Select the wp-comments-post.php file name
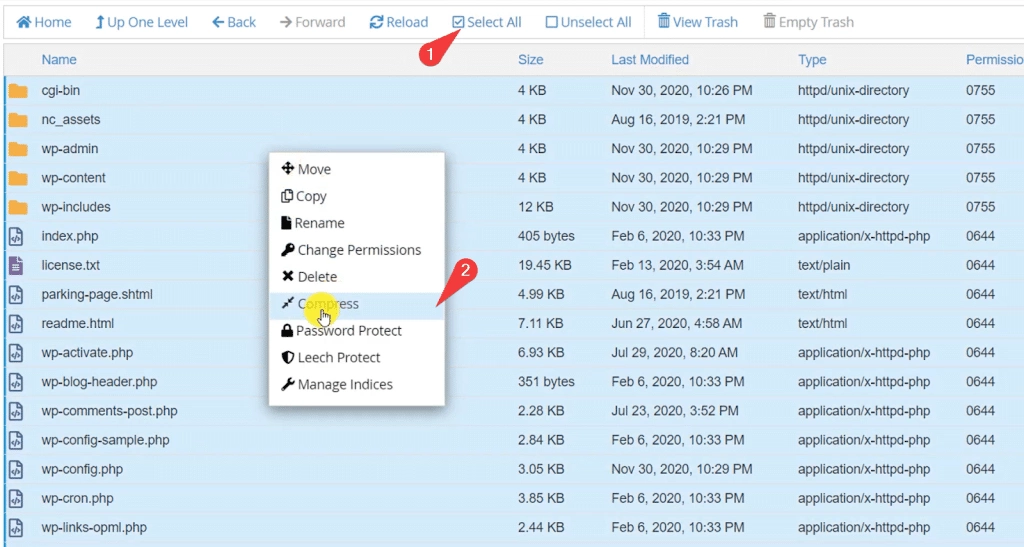The image size is (1024, 547). coord(109,411)
